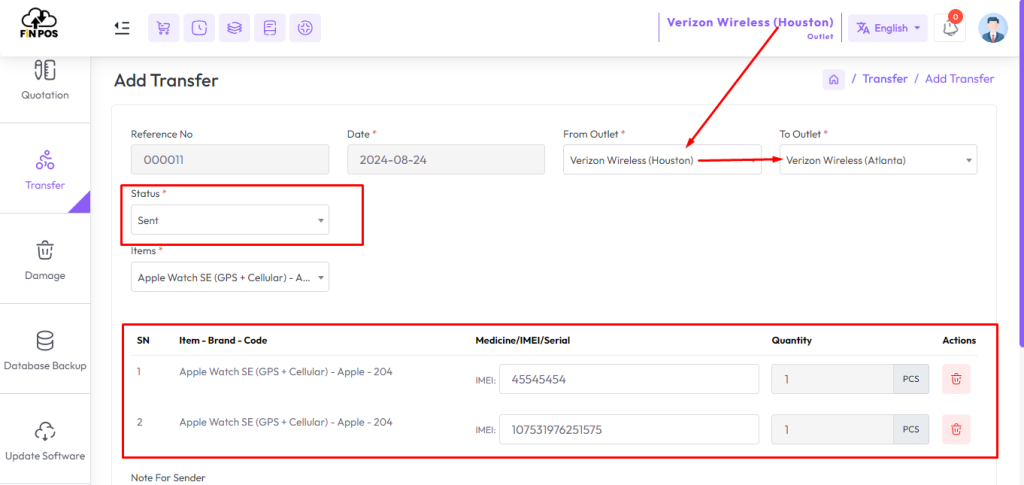
Task: Click the first row's Apple Watch SE item name
Action: (286, 372)
